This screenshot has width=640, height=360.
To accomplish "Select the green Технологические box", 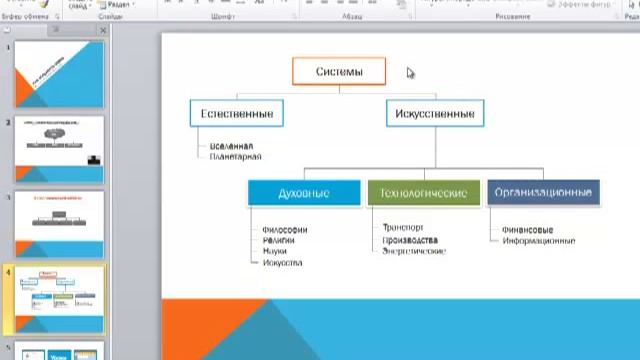I will click(424, 193).
